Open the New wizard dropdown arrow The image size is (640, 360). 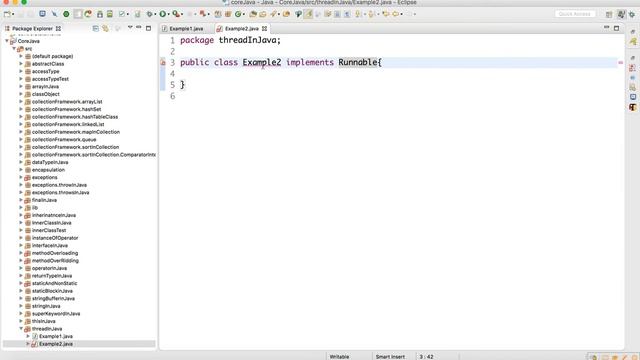[13, 14]
